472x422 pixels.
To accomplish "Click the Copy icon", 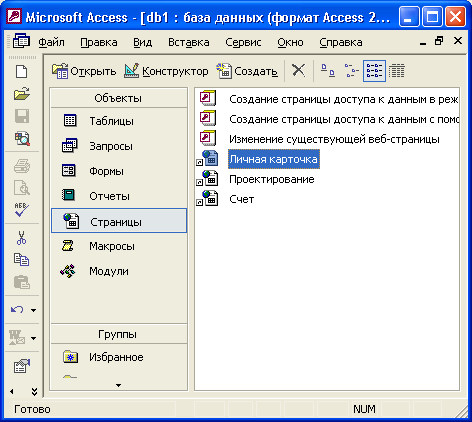I will 22,260.
